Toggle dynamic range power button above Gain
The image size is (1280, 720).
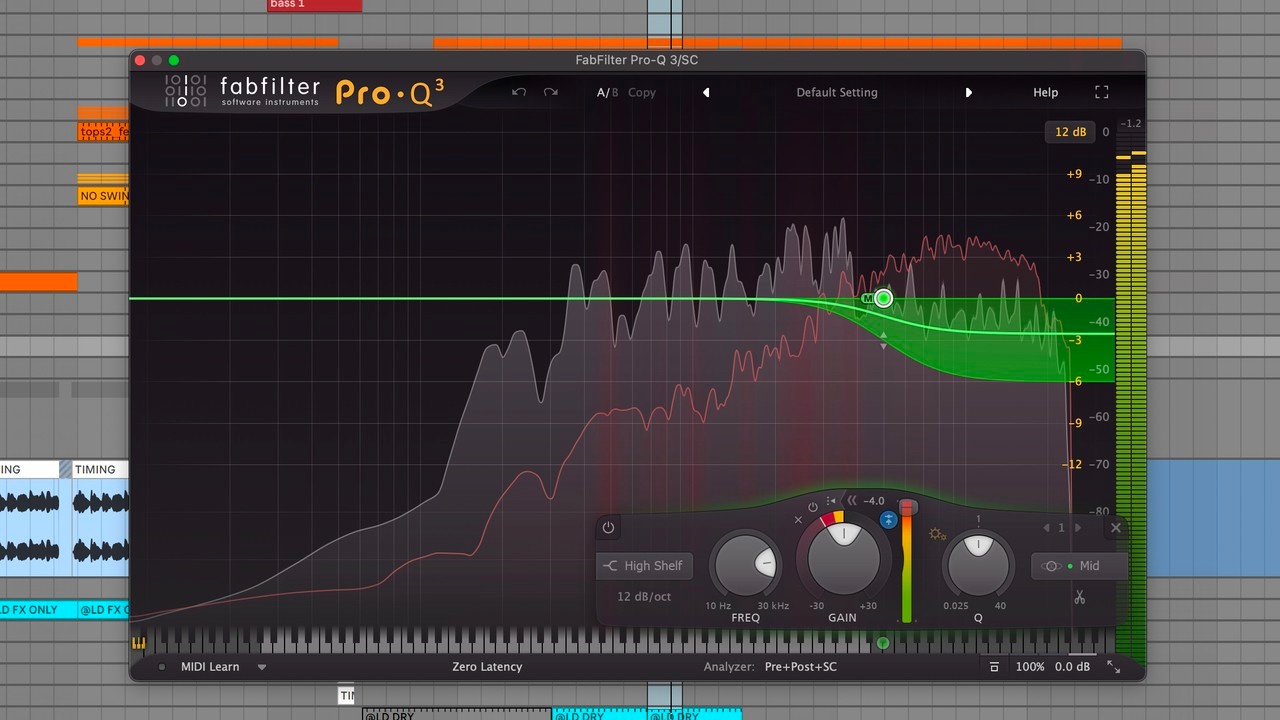[813, 507]
